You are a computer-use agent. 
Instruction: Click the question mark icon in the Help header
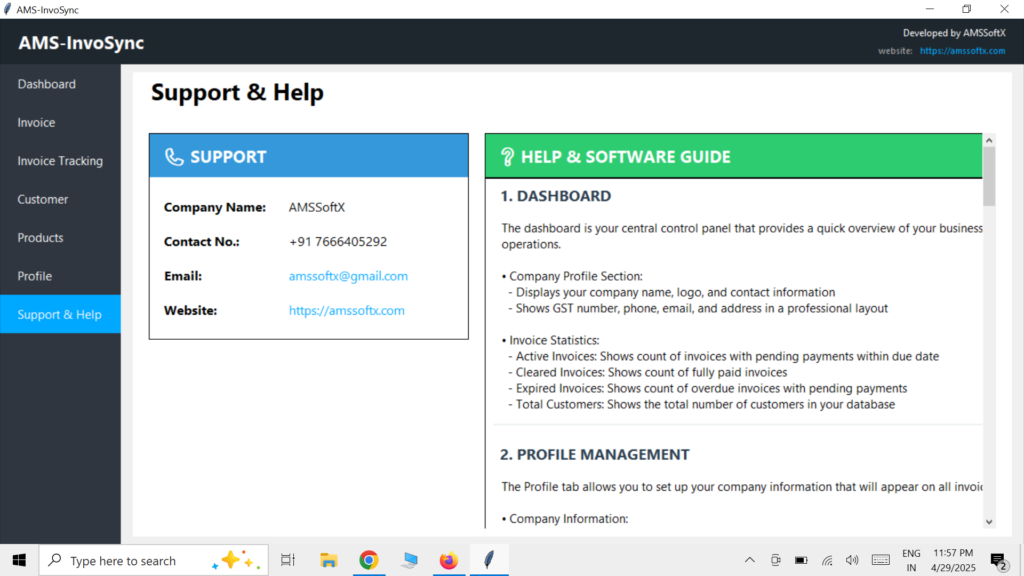(x=507, y=157)
